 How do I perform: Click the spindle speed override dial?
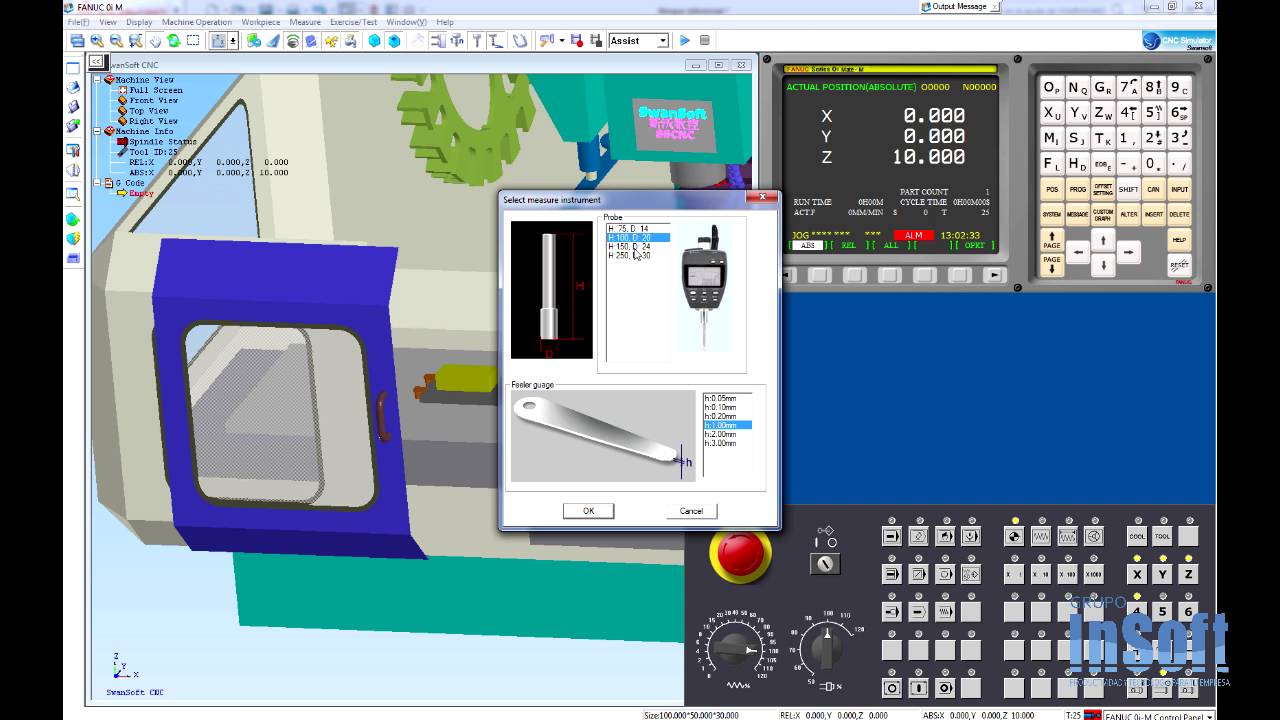point(825,649)
